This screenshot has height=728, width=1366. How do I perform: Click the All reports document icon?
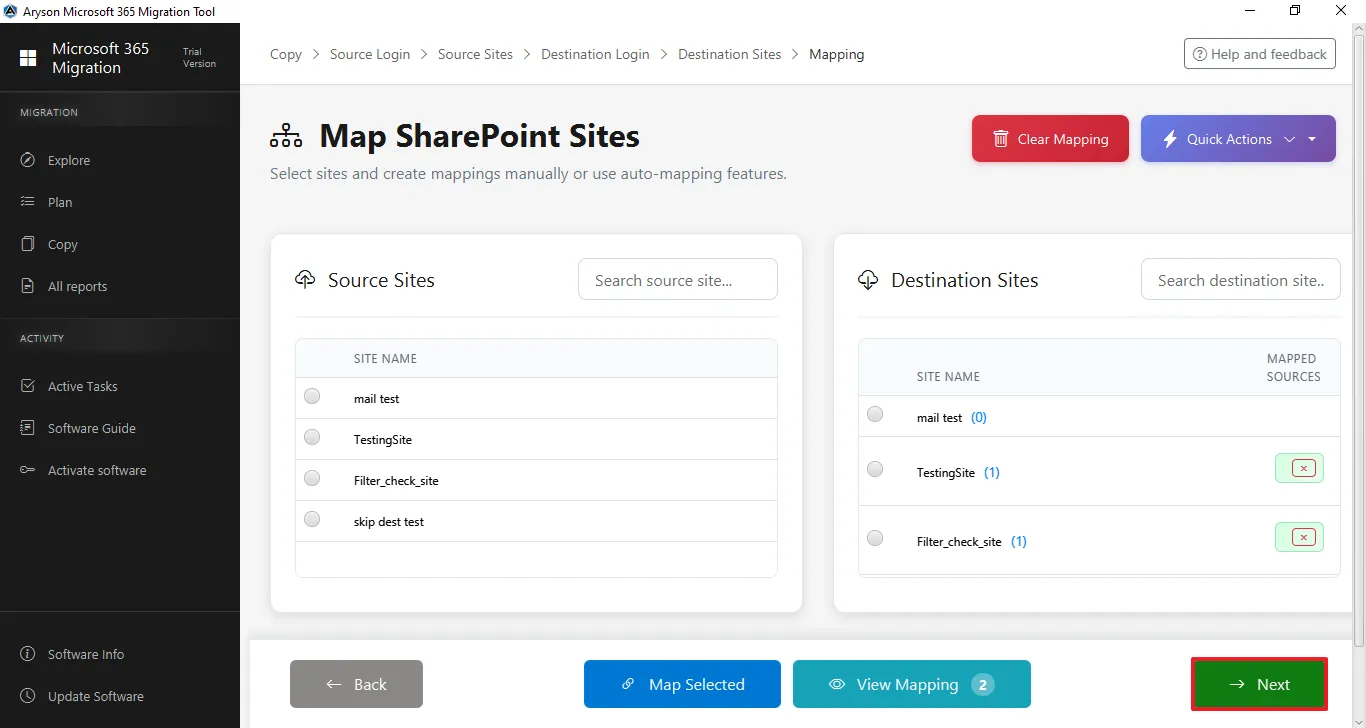pos(28,286)
